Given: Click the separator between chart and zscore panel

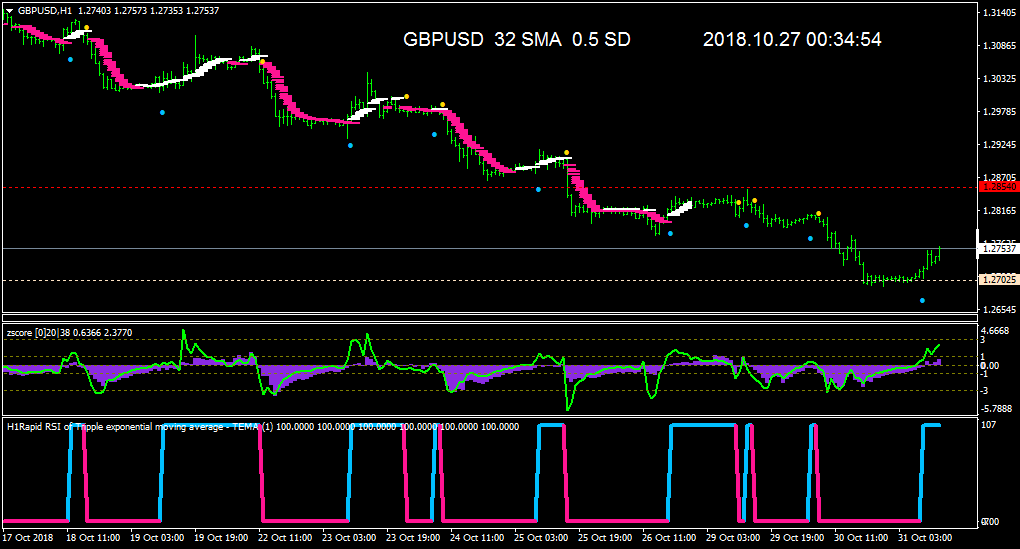Looking at the screenshot, I should click(x=490, y=318).
